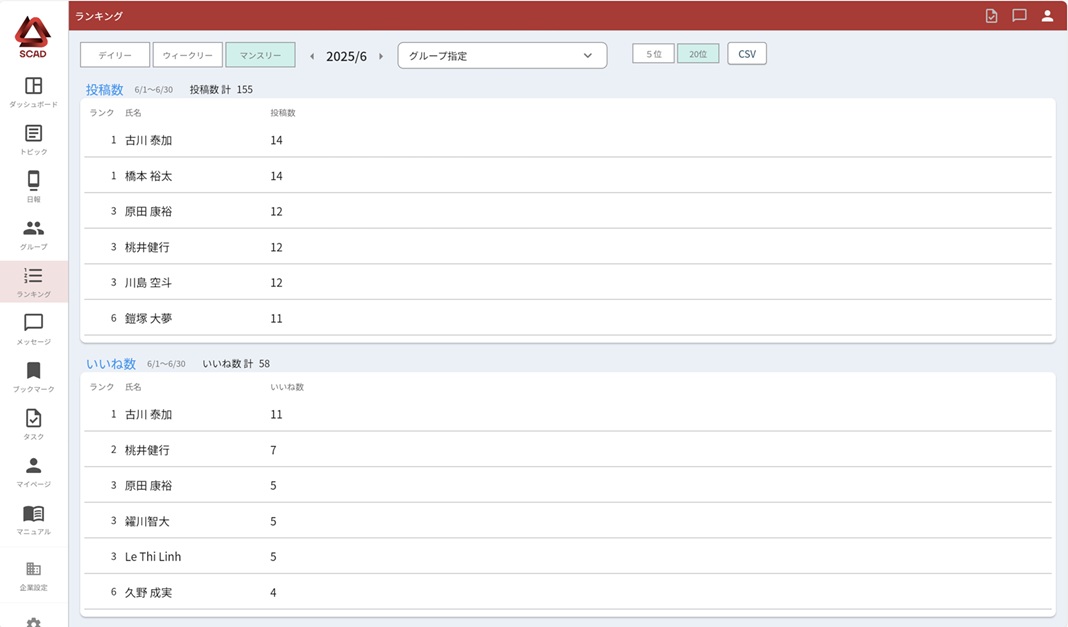
Task: Open the user profile icon in header
Action: pyautogui.click(x=1047, y=16)
